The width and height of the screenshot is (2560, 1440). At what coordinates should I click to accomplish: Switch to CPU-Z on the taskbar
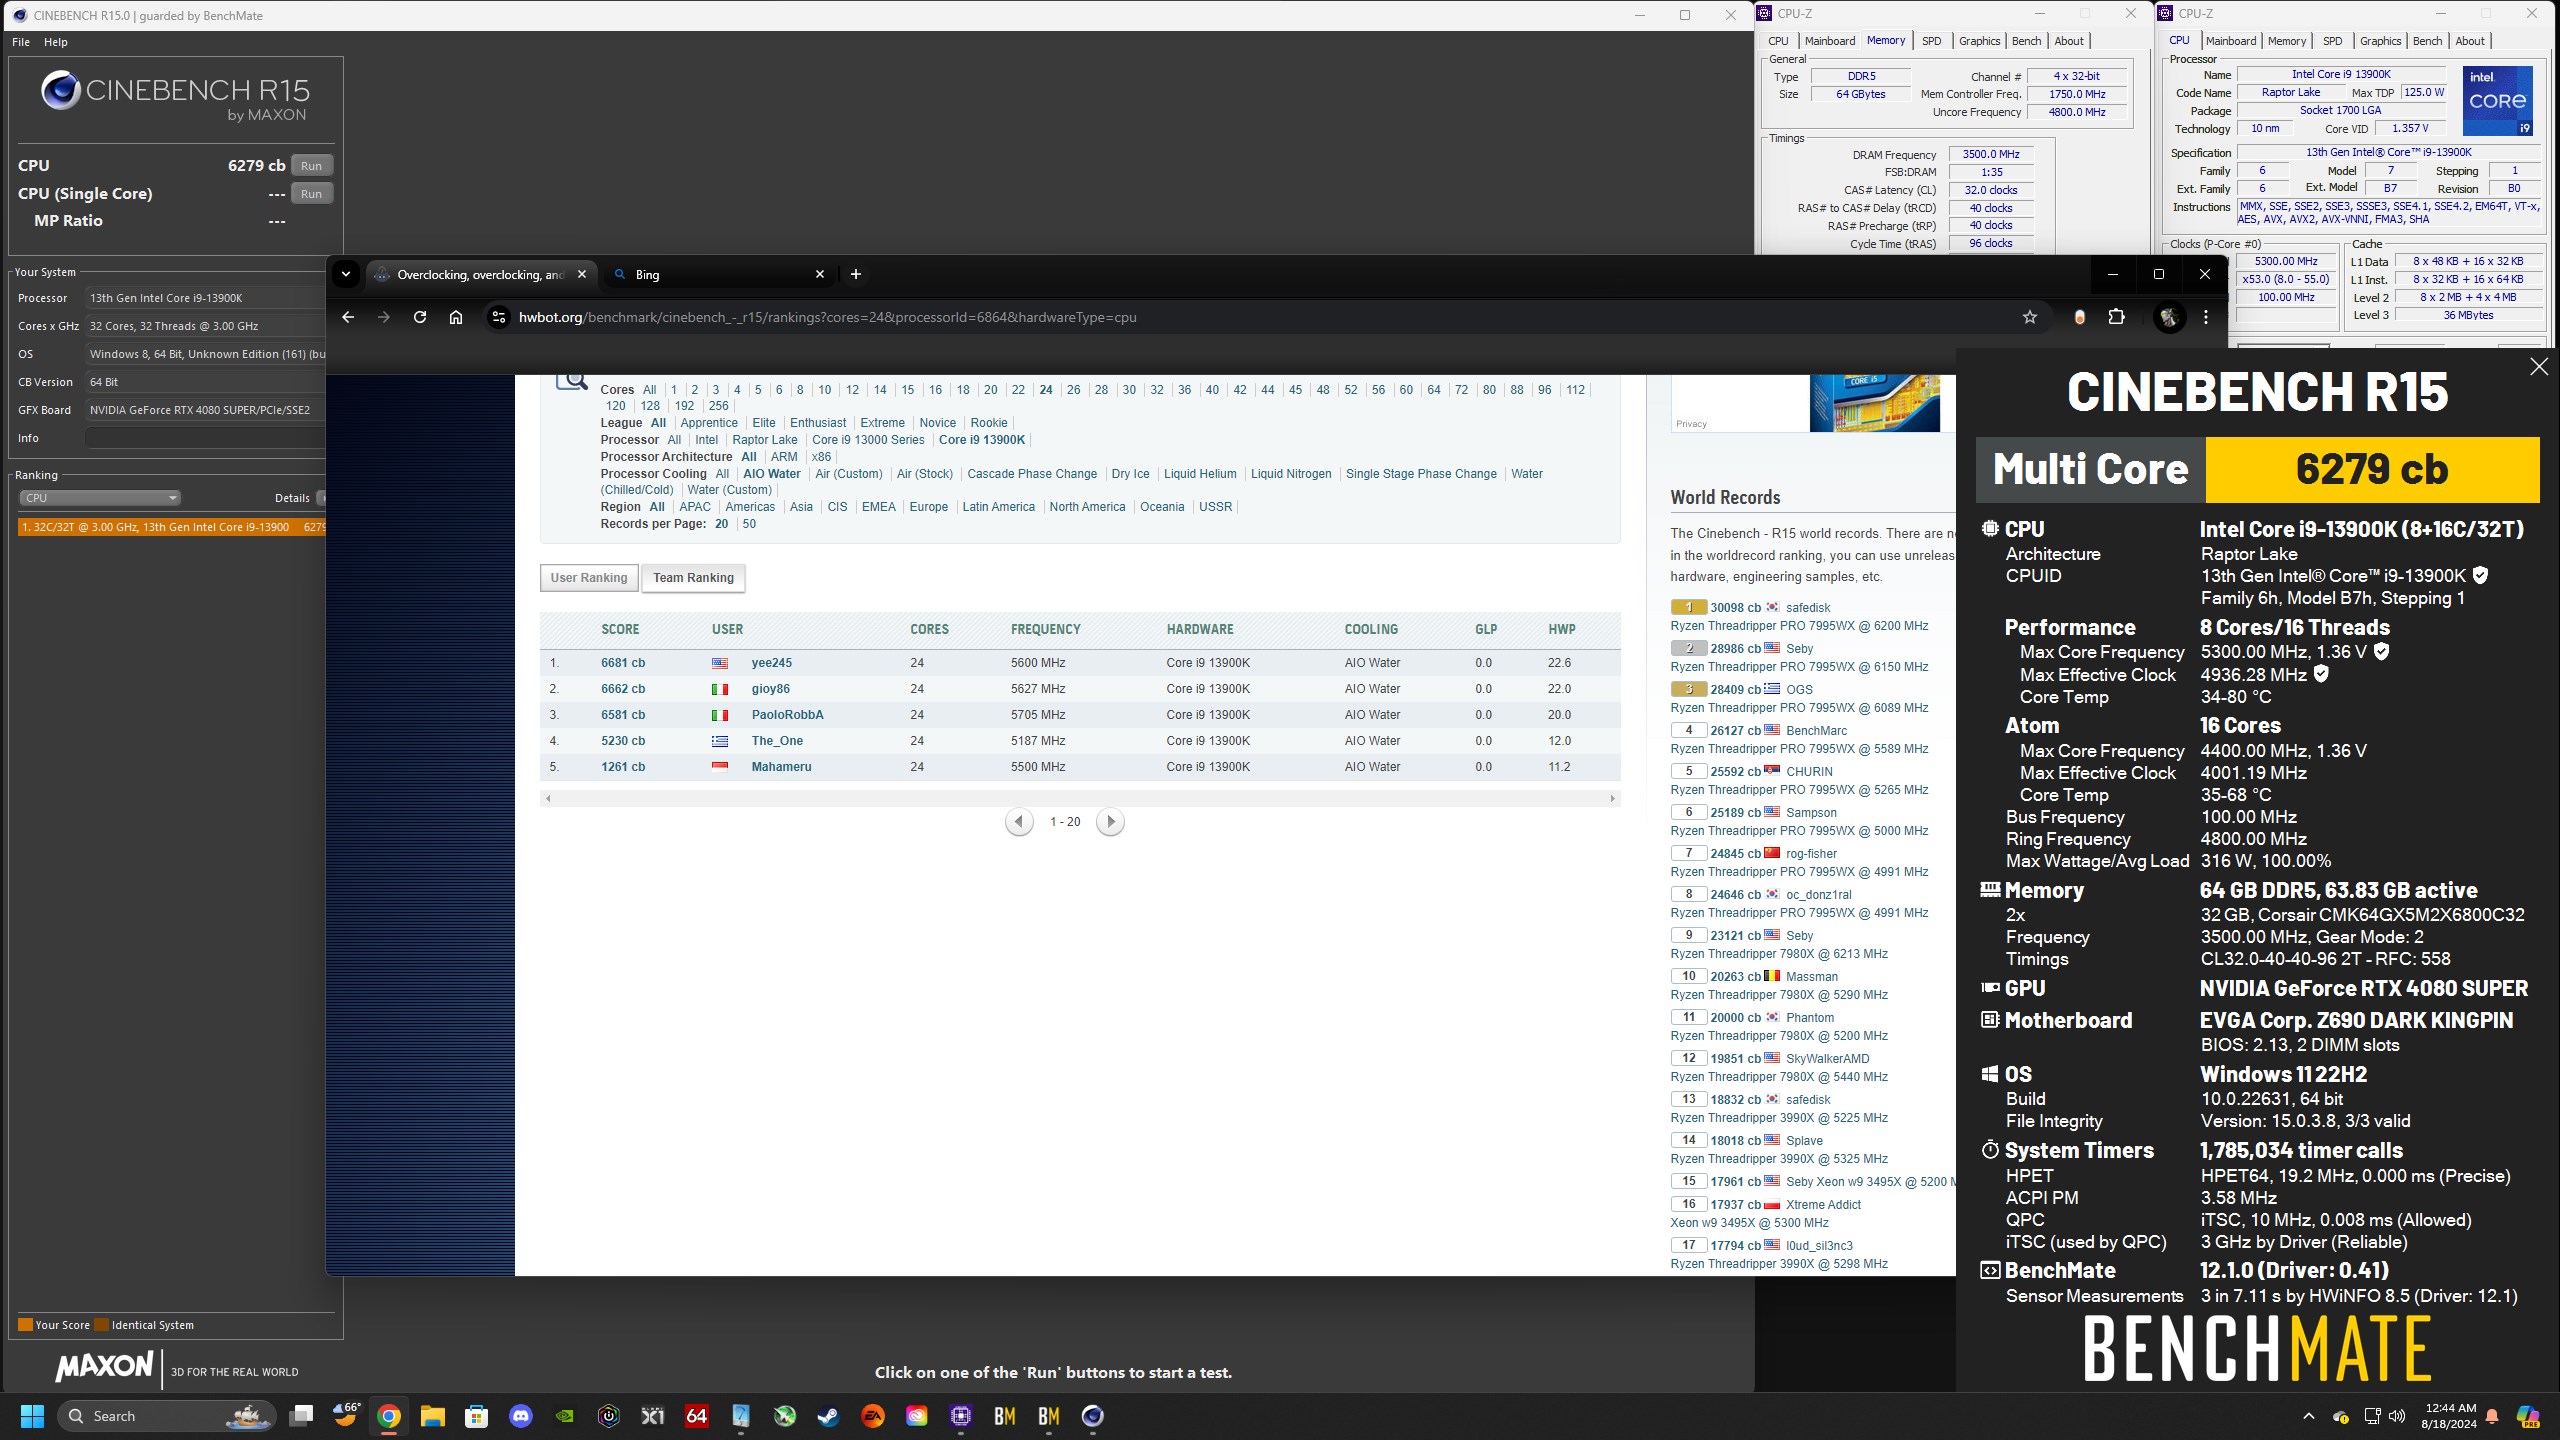[961, 1416]
